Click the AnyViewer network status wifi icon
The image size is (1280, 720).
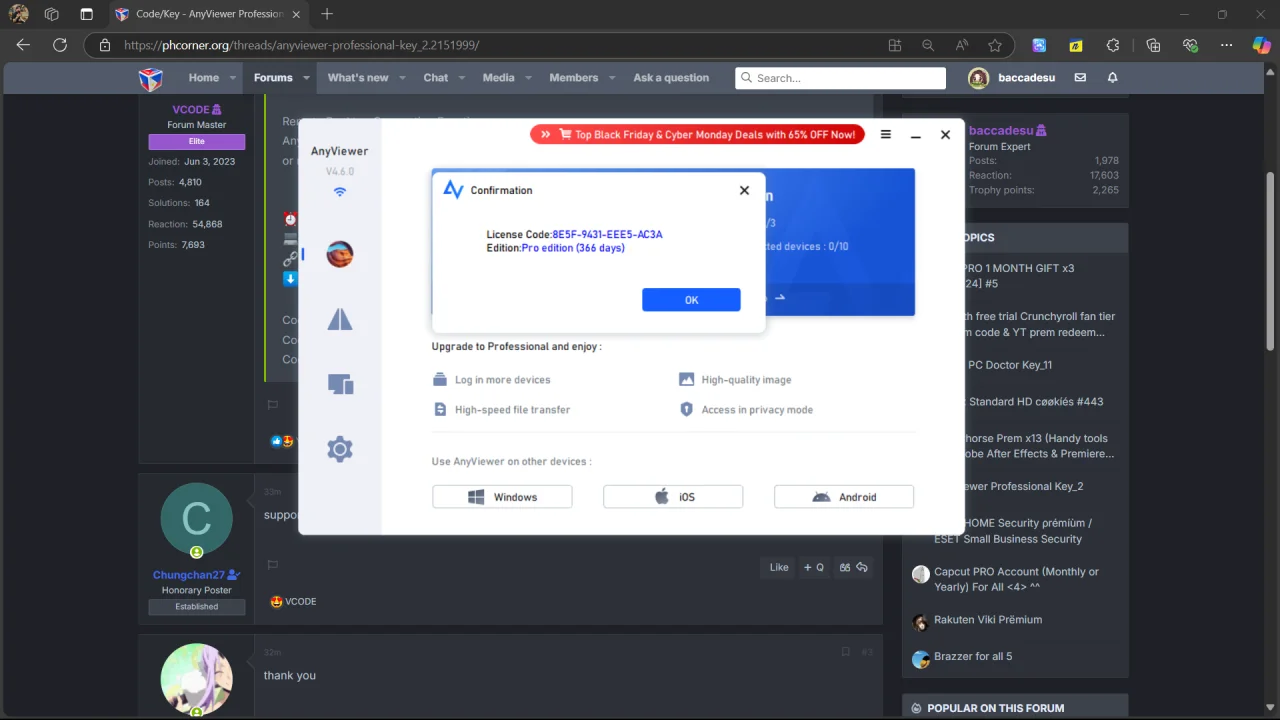tap(340, 192)
